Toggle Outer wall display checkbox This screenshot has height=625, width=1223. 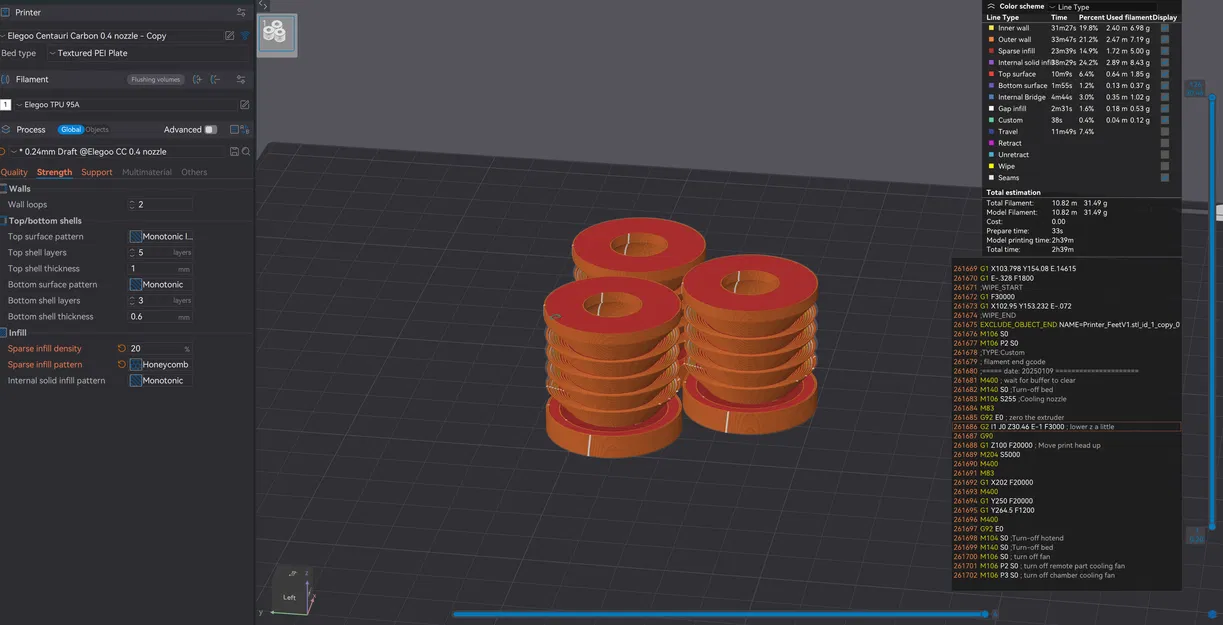coord(1165,39)
